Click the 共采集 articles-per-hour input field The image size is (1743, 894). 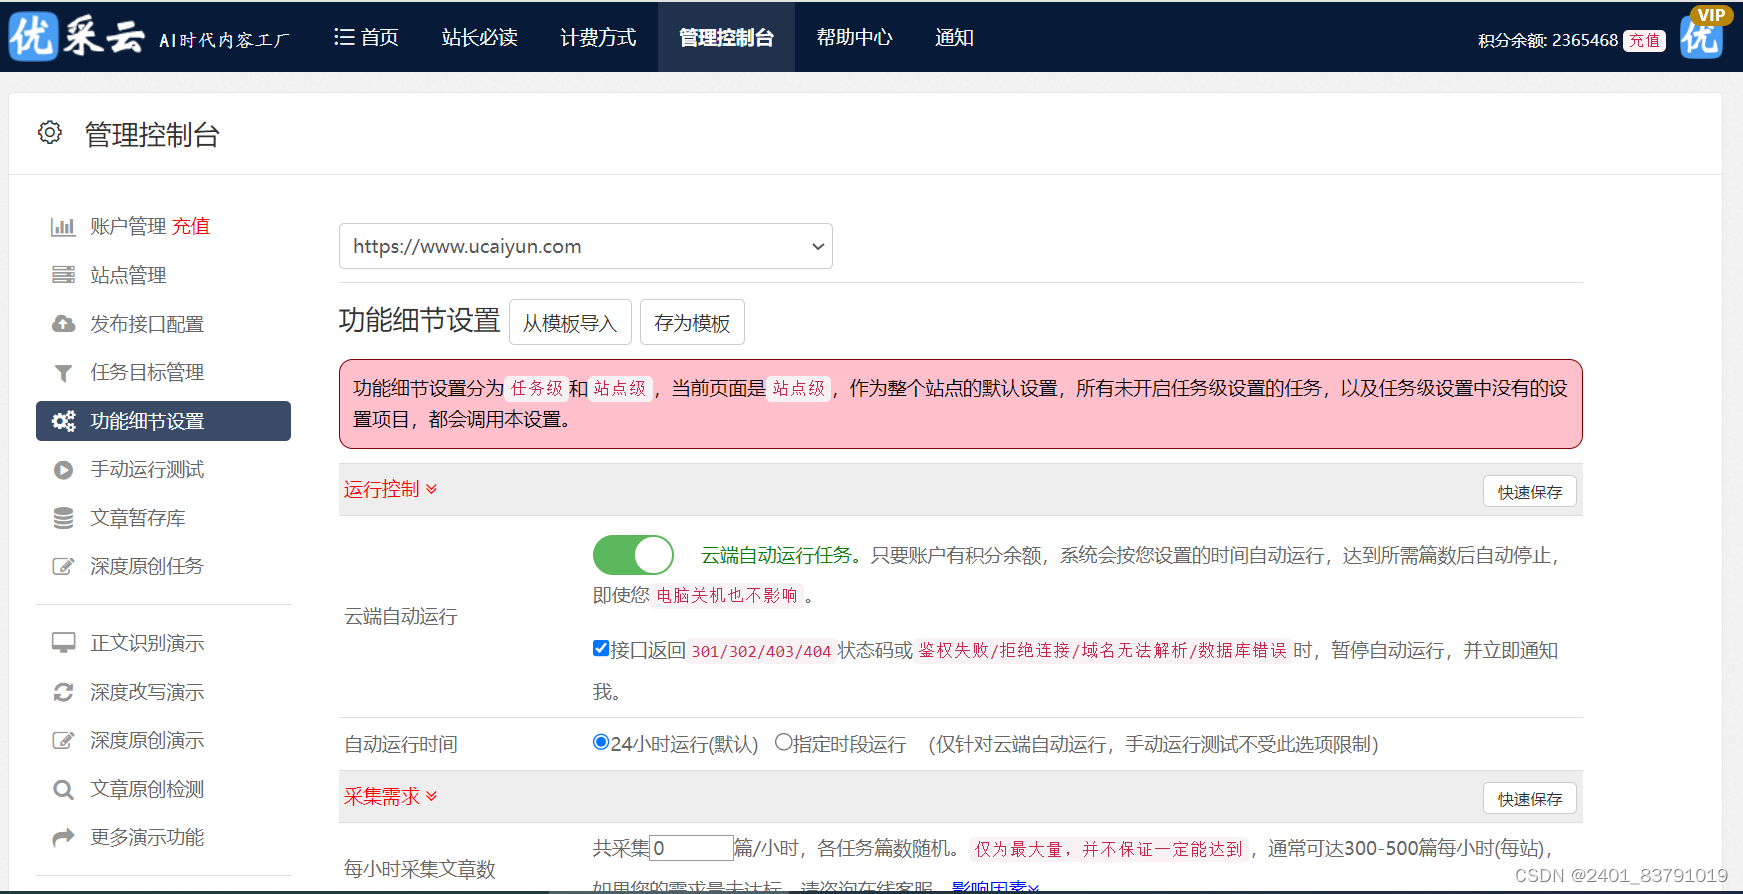coord(692,848)
